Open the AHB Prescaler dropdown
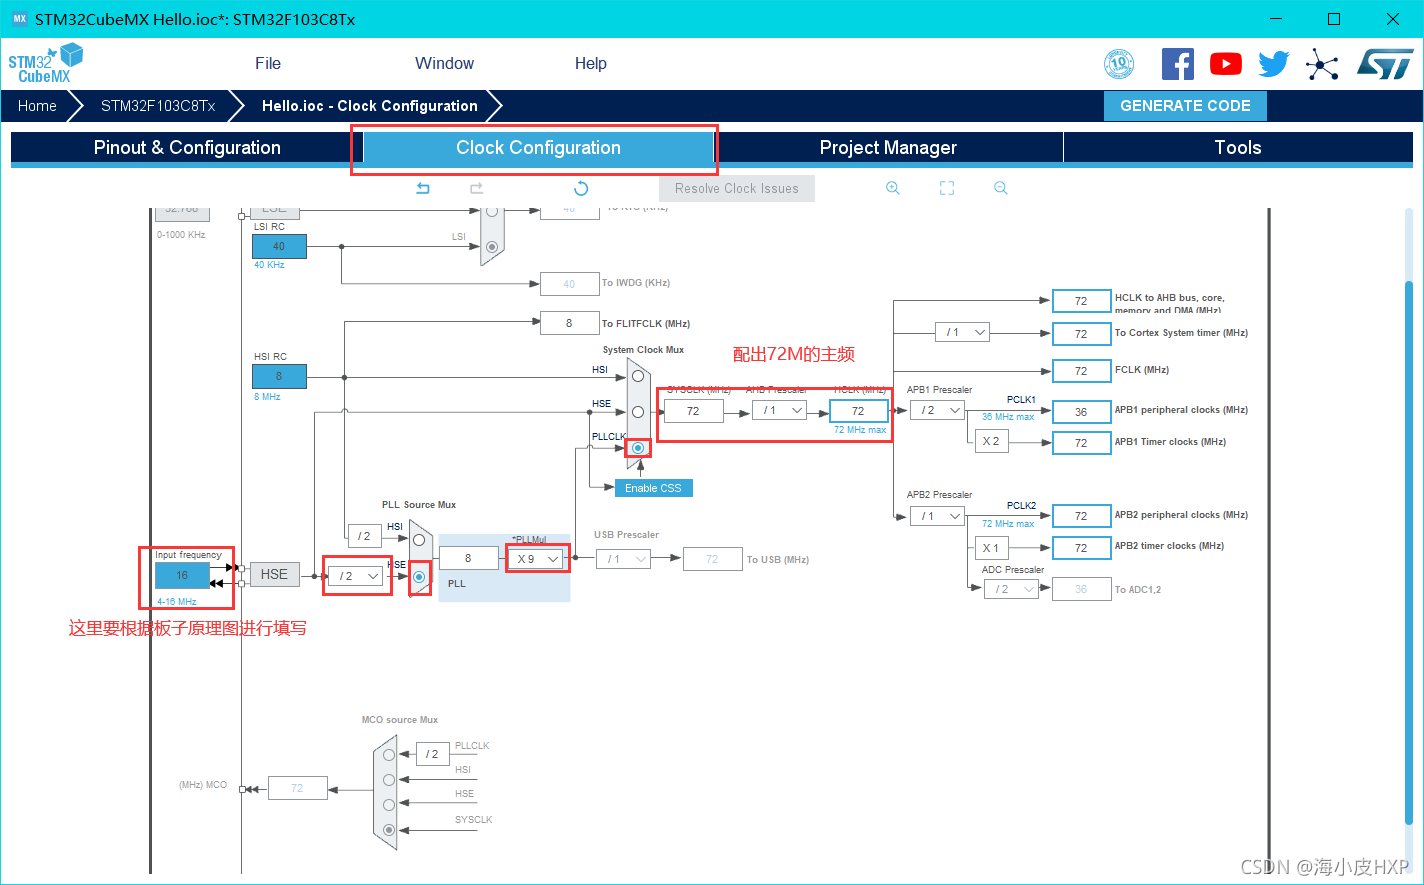 (780, 410)
